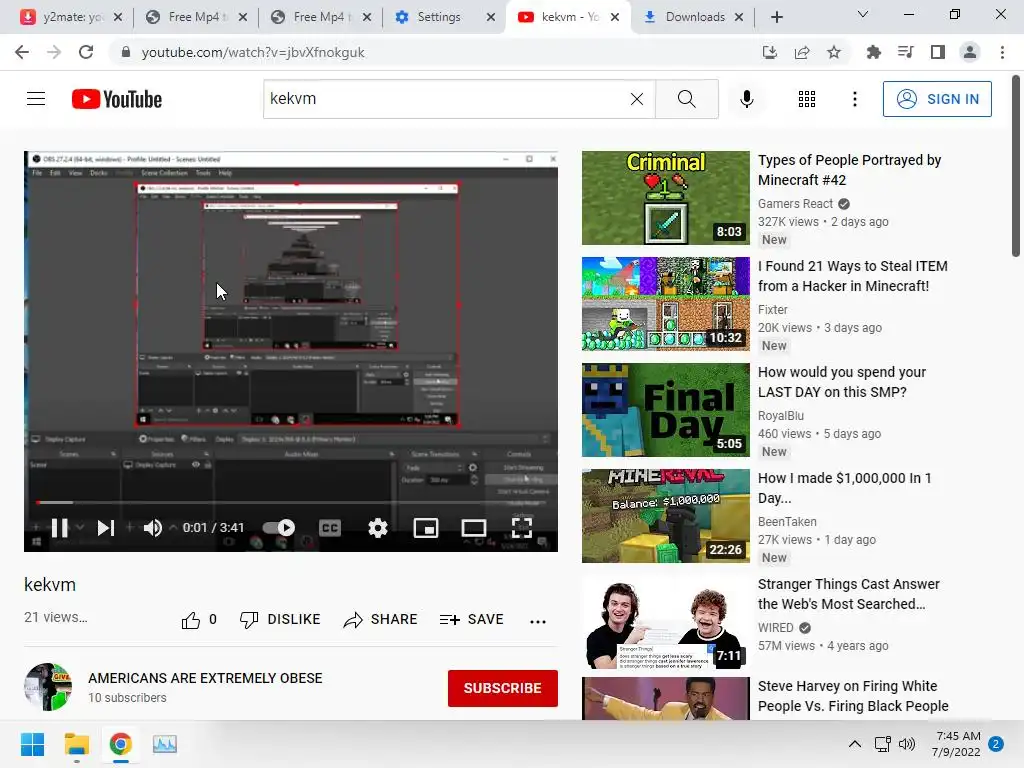The image size is (1024, 768).
Task: Close the kekvm YouTube tab
Action: (x=615, y=17)
